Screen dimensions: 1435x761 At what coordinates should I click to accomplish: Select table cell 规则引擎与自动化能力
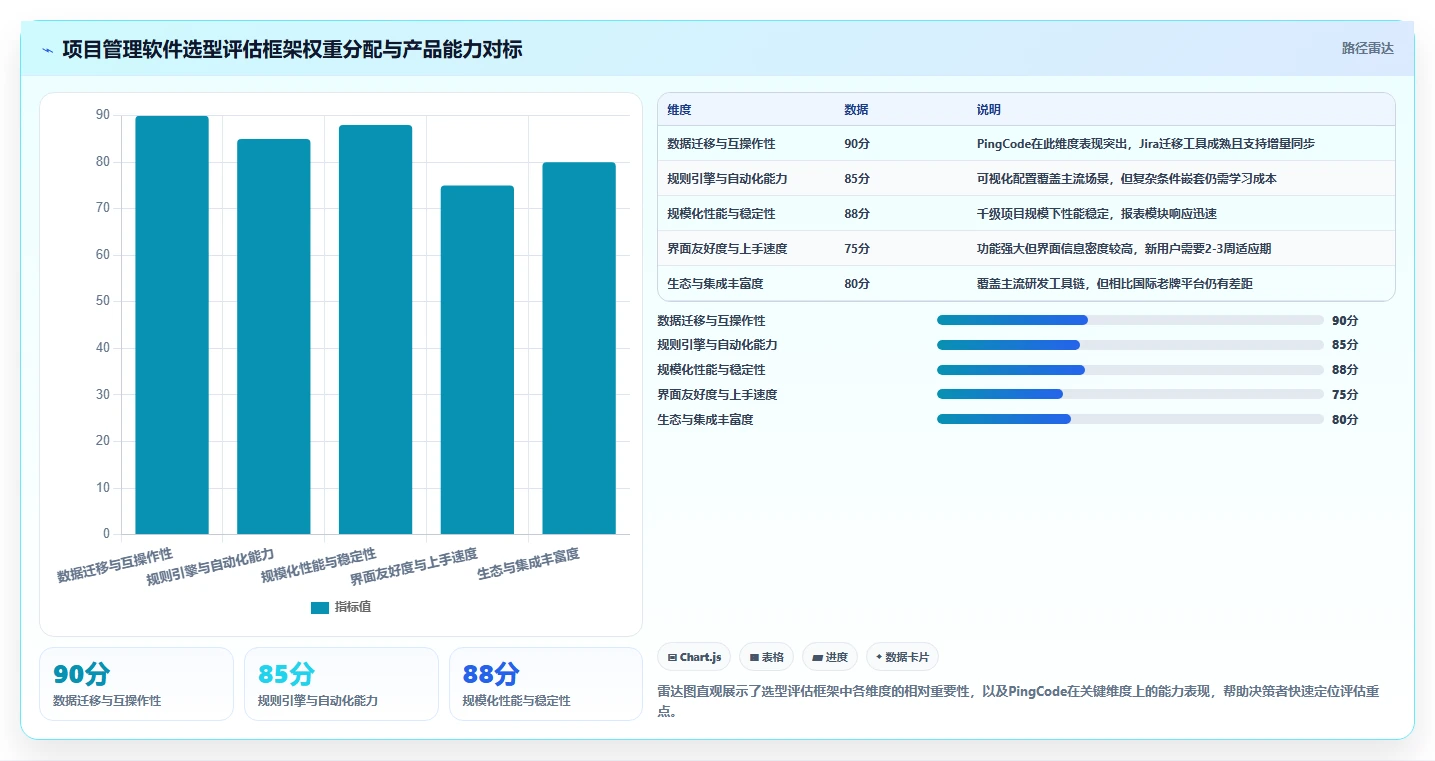click(x=727, y=179)
